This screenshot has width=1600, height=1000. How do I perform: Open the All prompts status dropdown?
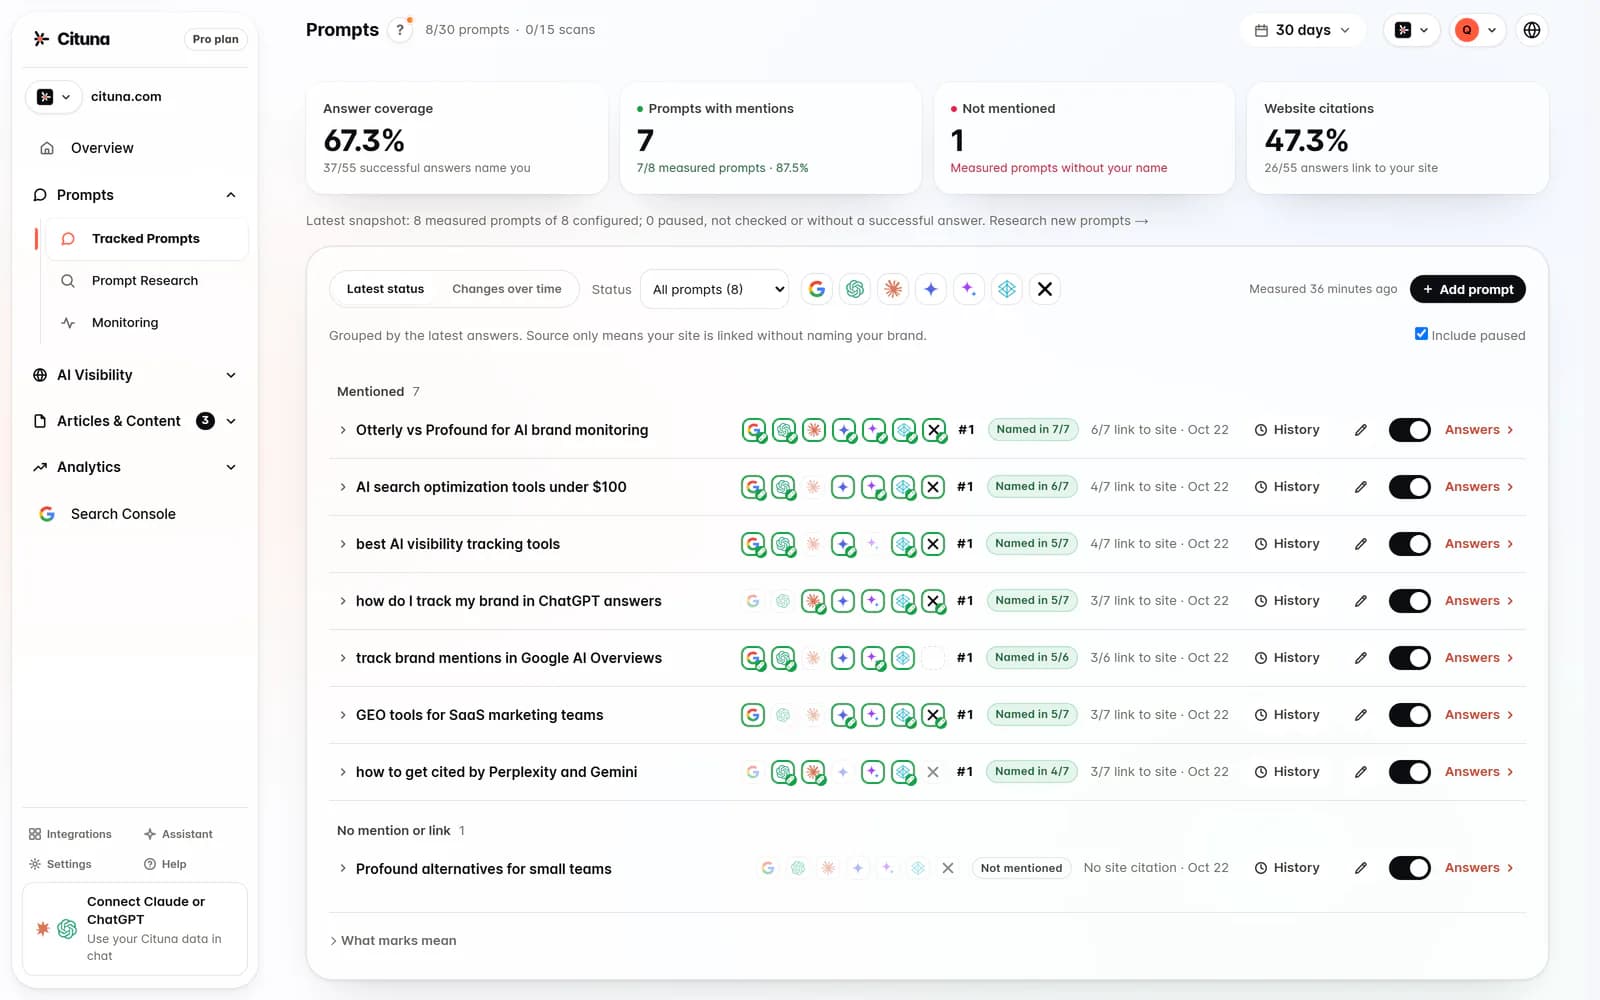click(714, 289)
